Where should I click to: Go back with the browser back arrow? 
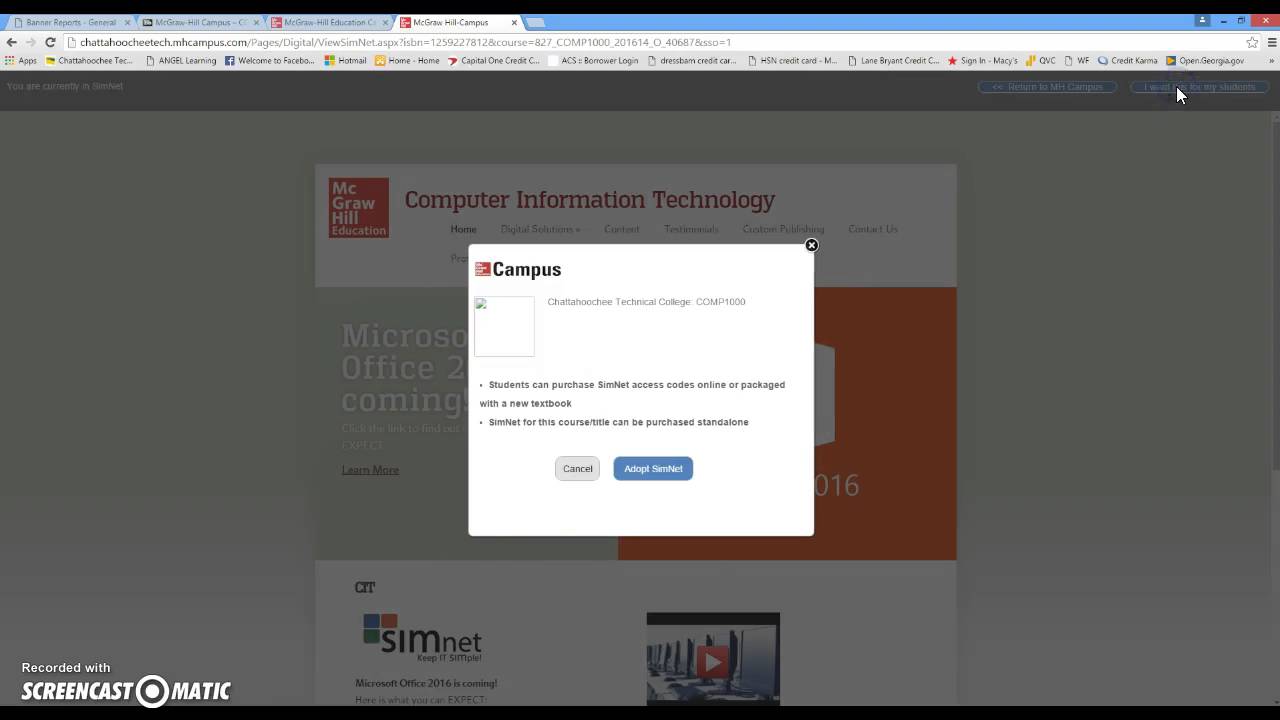[x=11, y=42]
